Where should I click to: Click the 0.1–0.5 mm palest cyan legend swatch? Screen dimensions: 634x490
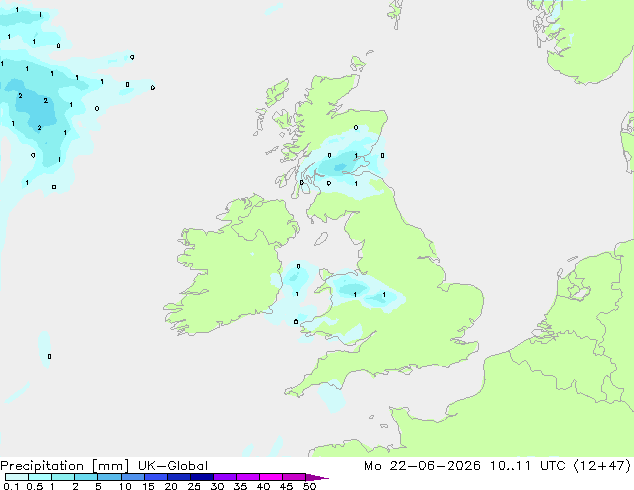click(x=17, y=477)
